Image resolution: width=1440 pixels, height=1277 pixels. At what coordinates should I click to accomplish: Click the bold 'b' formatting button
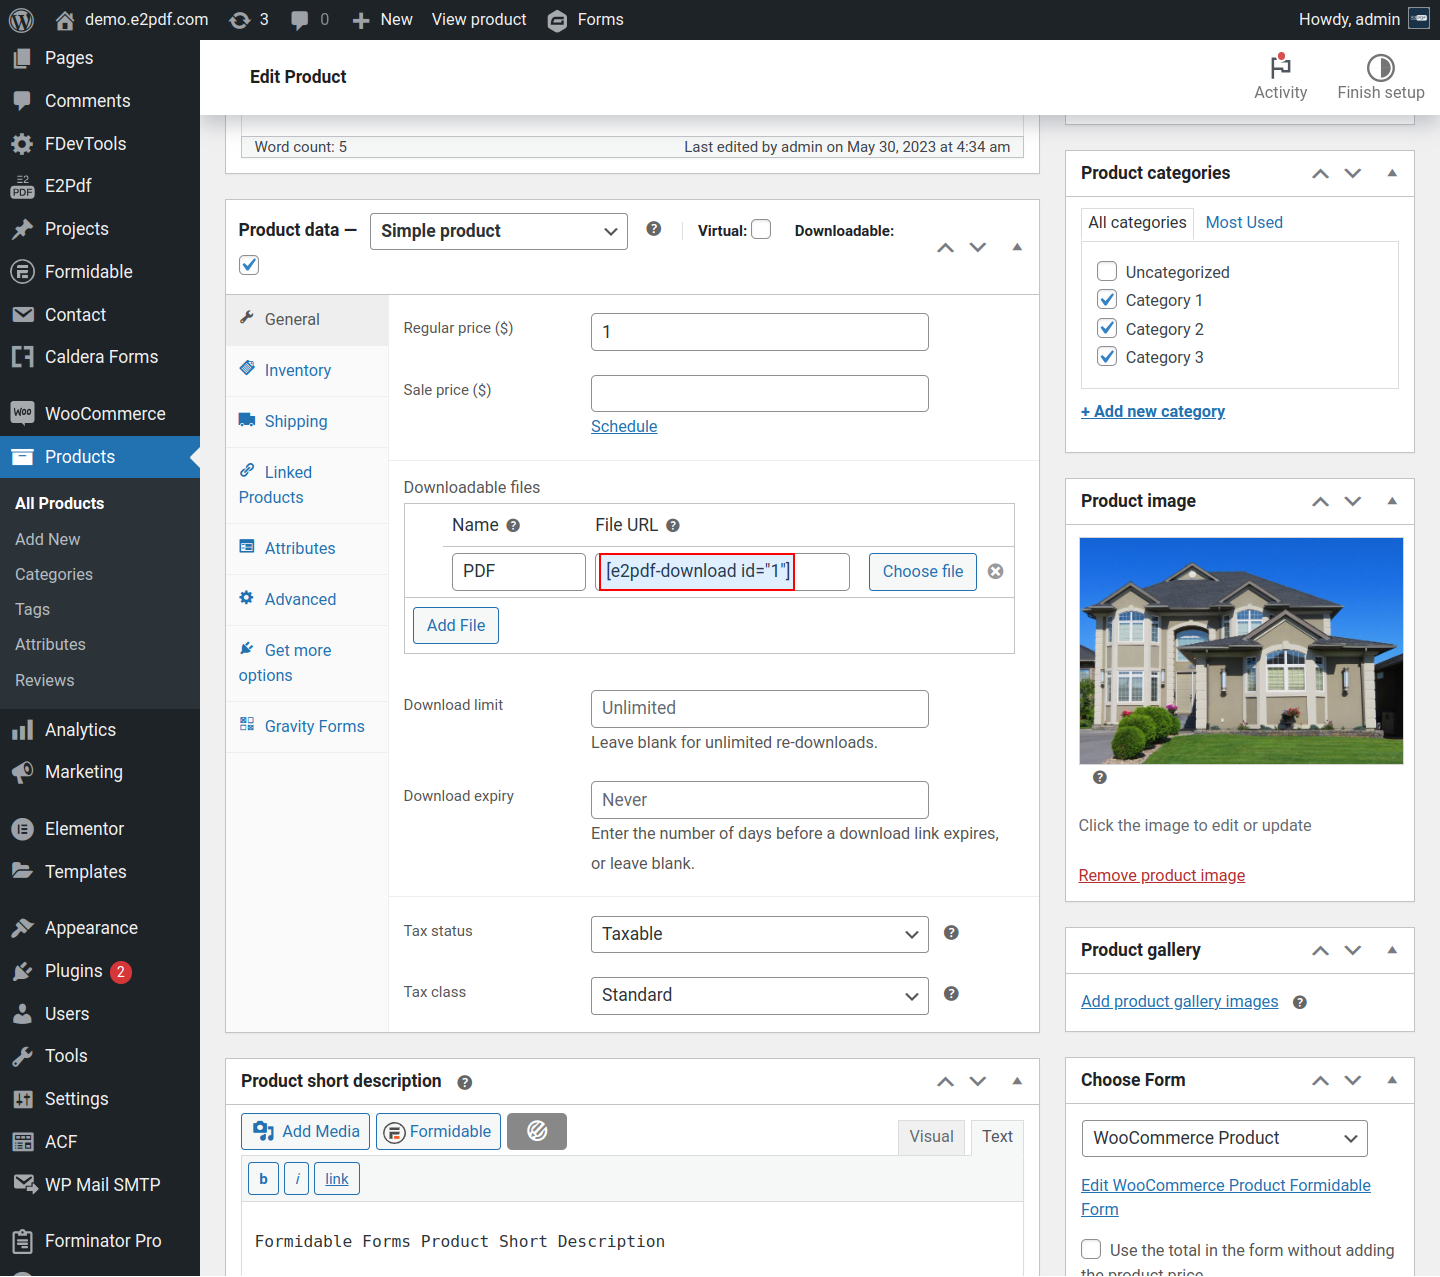pos(263,1179)
